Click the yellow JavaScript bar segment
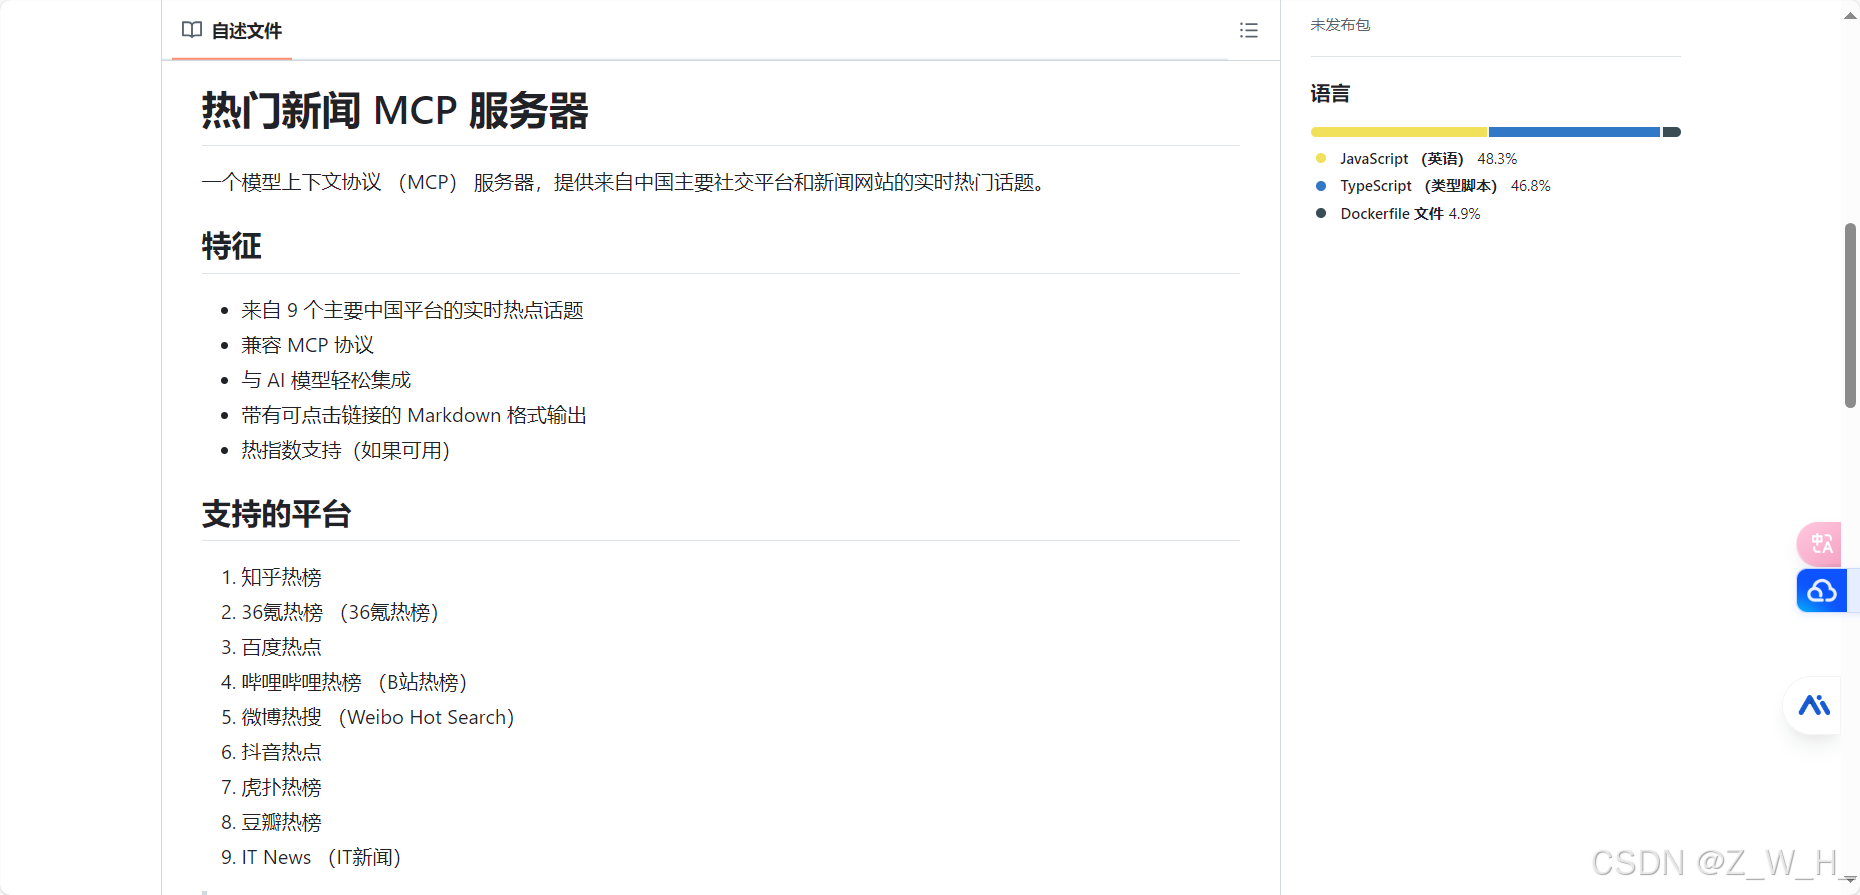The image size is (1860, 895). (1399, 132)
